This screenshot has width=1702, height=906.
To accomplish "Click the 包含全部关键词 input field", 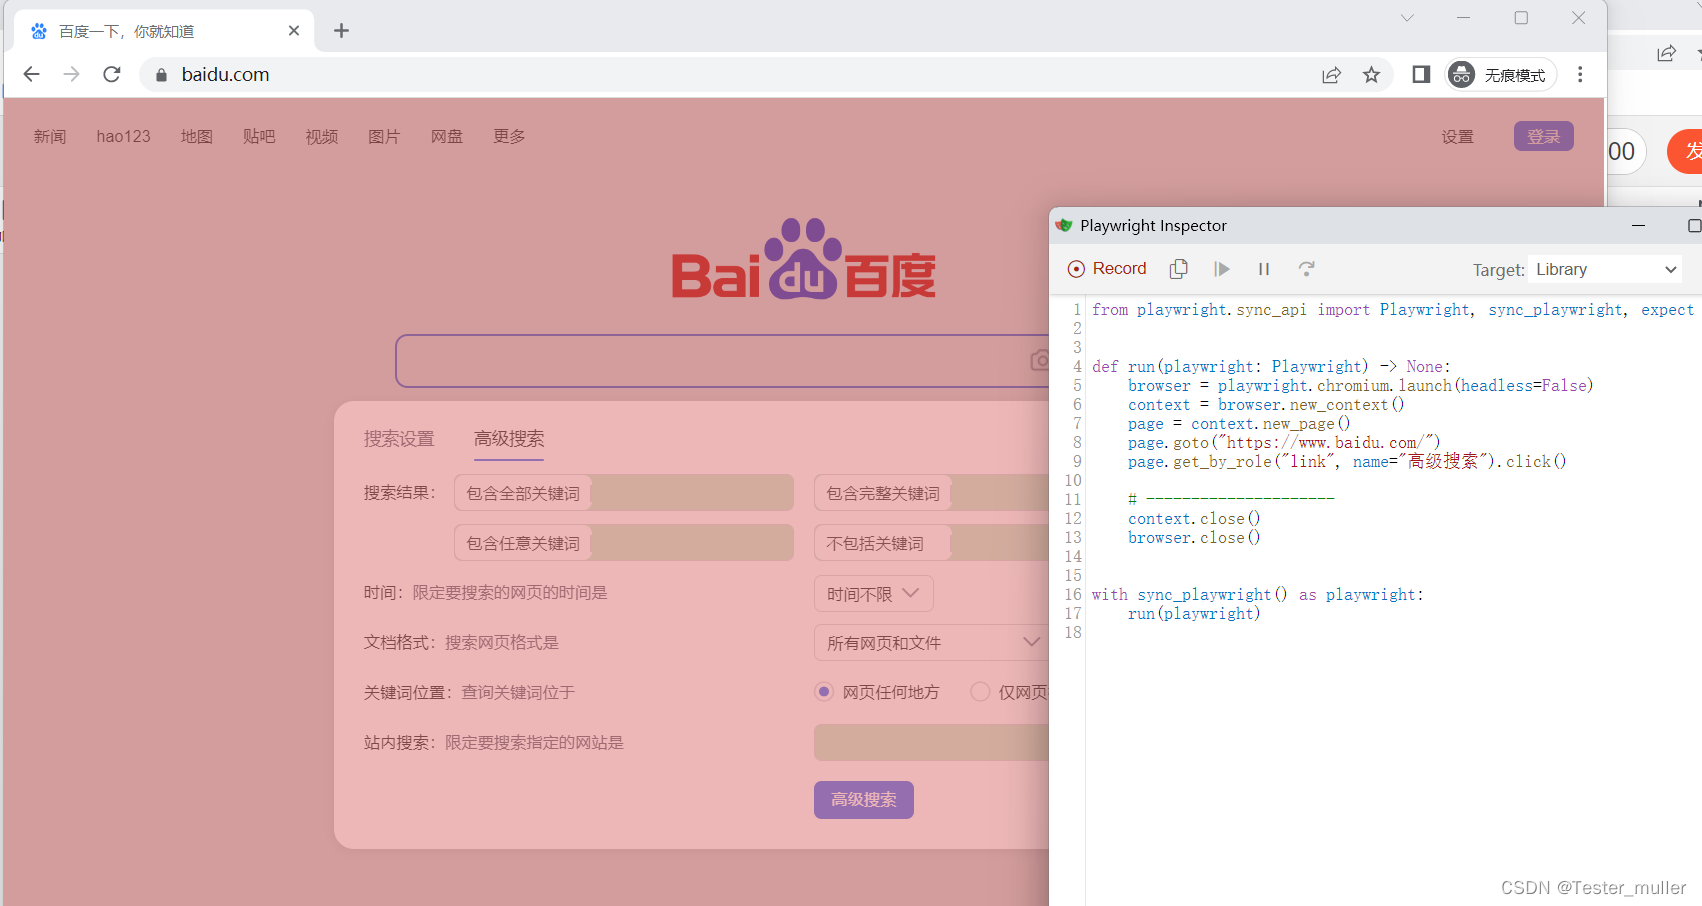I will click(x=692, y=493).
